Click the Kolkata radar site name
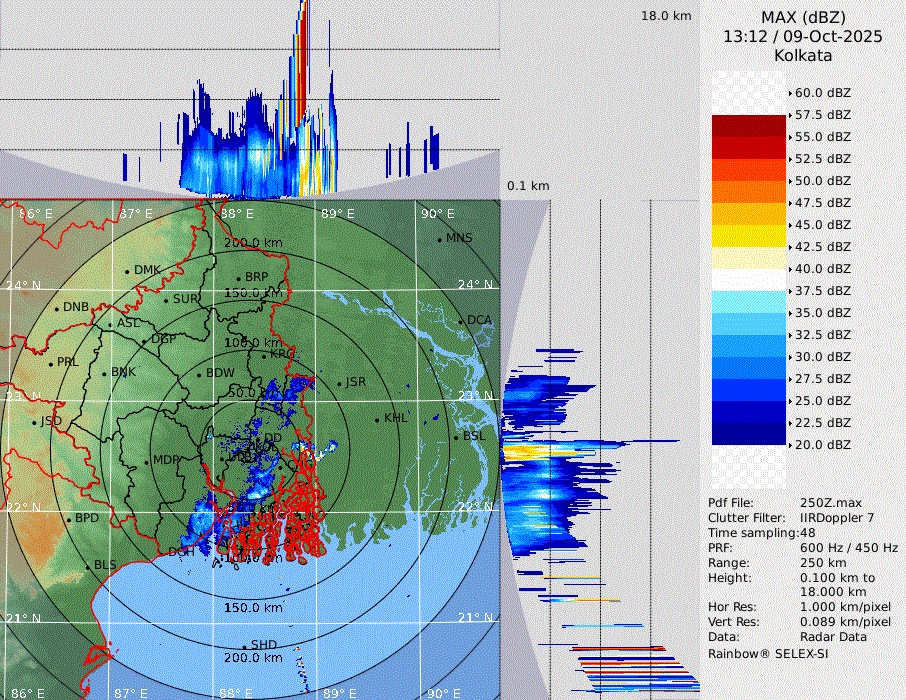This screenshot has height=700, width=906. (803, 56)
